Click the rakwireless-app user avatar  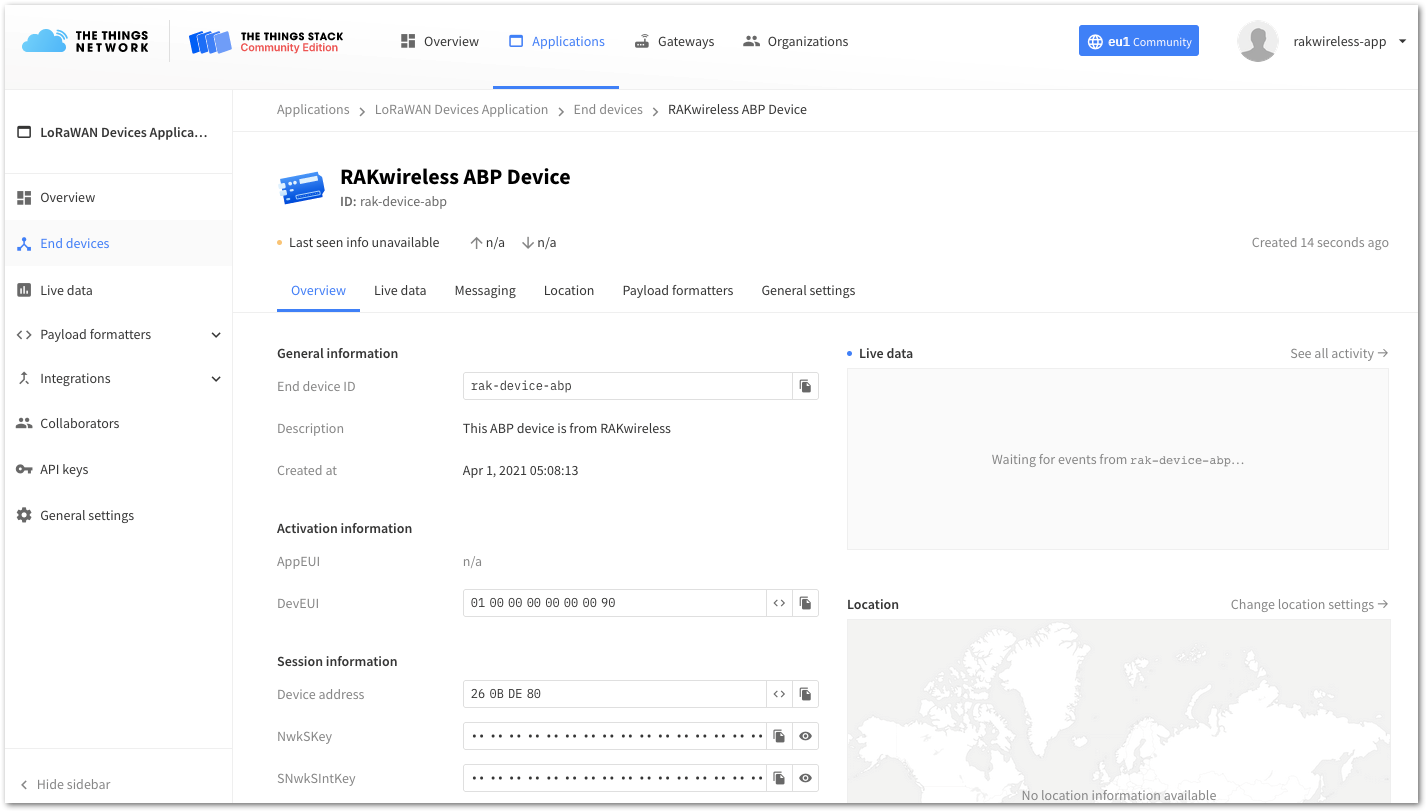[1257, 41]
